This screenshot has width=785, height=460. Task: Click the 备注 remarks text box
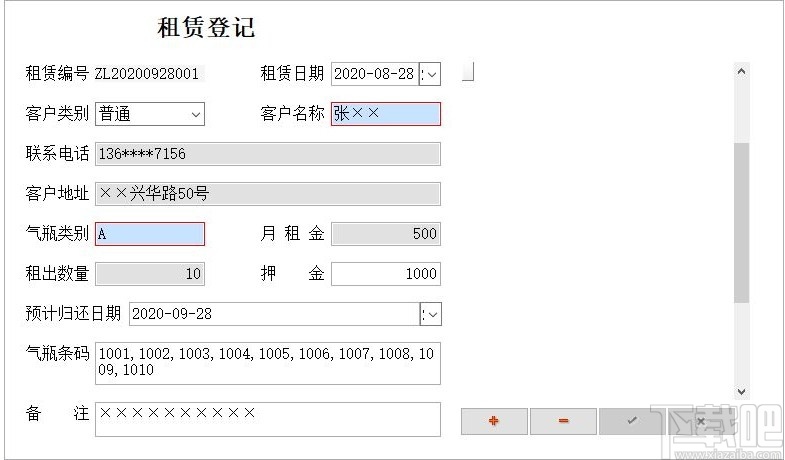click(268, 419)
